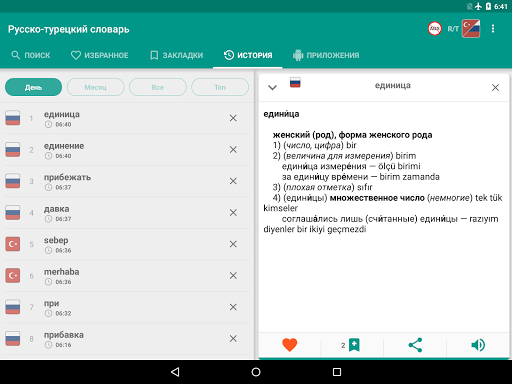
Task: Select the Месяц filter chip
Action: (x=95, y=87)
